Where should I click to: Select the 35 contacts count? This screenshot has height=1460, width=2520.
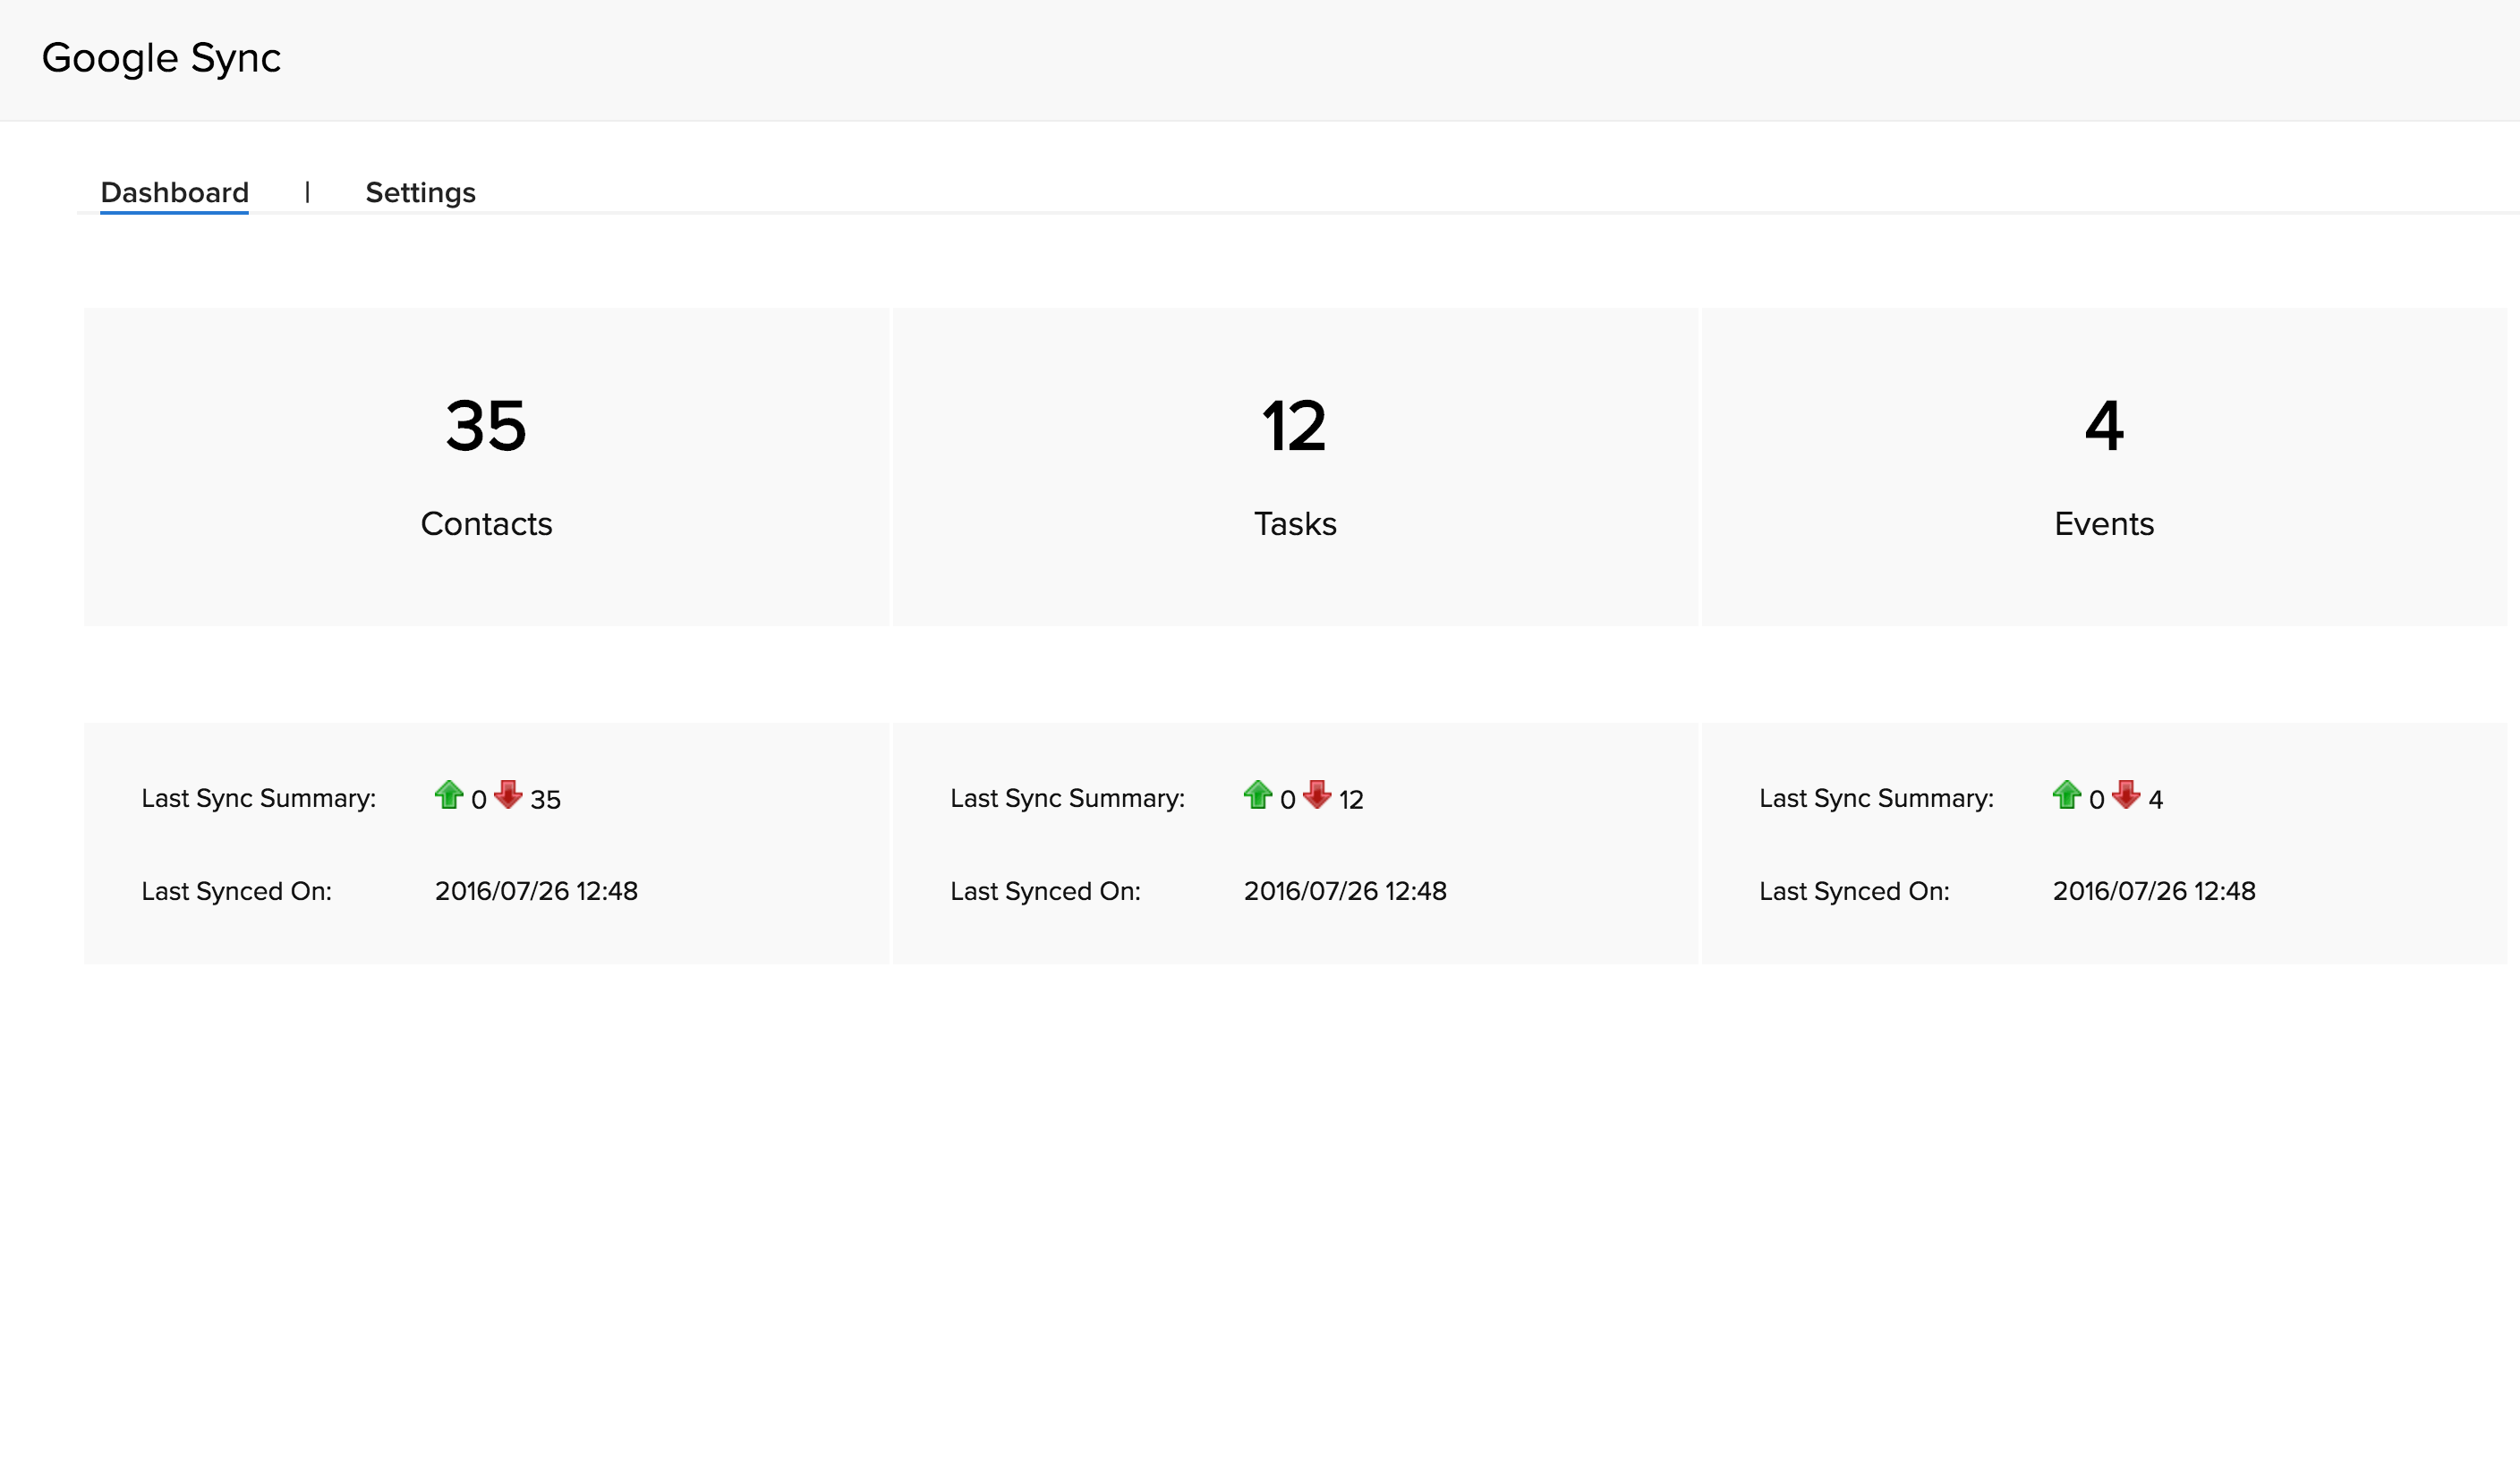(x=486, y=426)
